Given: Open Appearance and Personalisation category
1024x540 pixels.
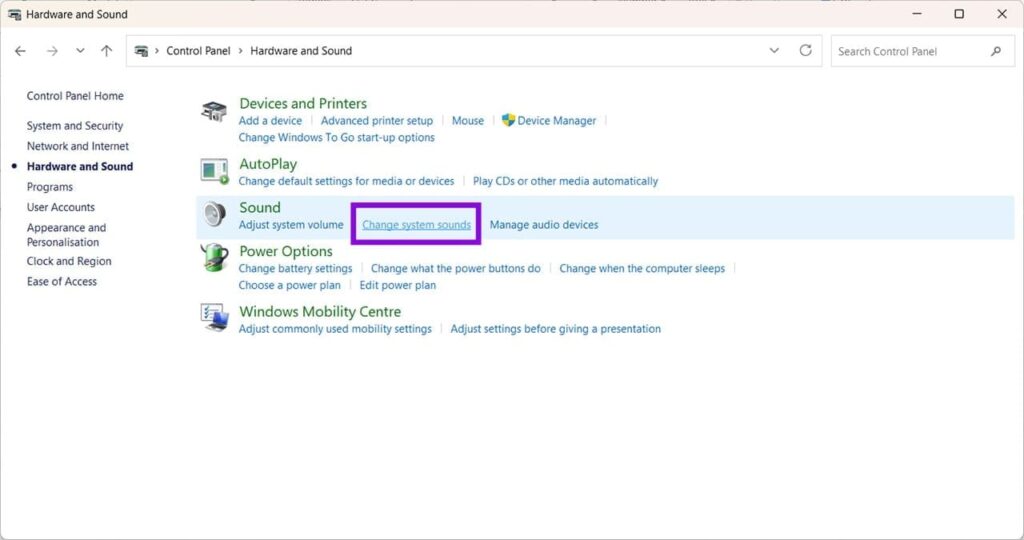Looking at the screenshot, I should 66,234.
